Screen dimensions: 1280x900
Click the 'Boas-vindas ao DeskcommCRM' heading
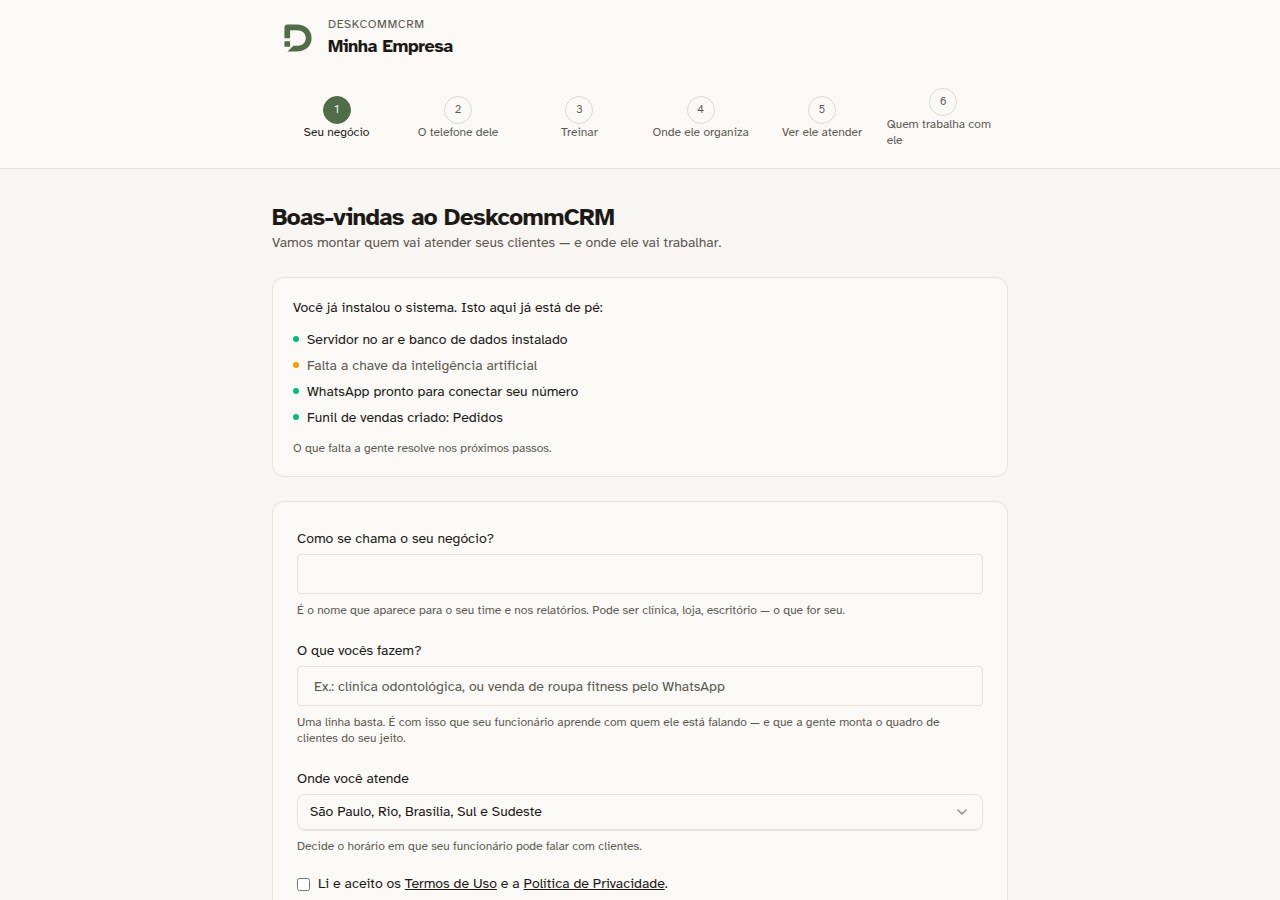pyautogui.click(x=443, y=217)
